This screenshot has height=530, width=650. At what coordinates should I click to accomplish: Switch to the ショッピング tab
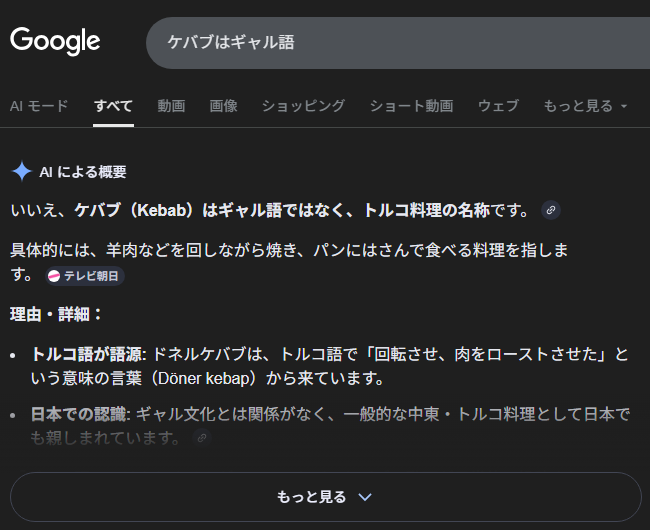click(x=303, y=105)
